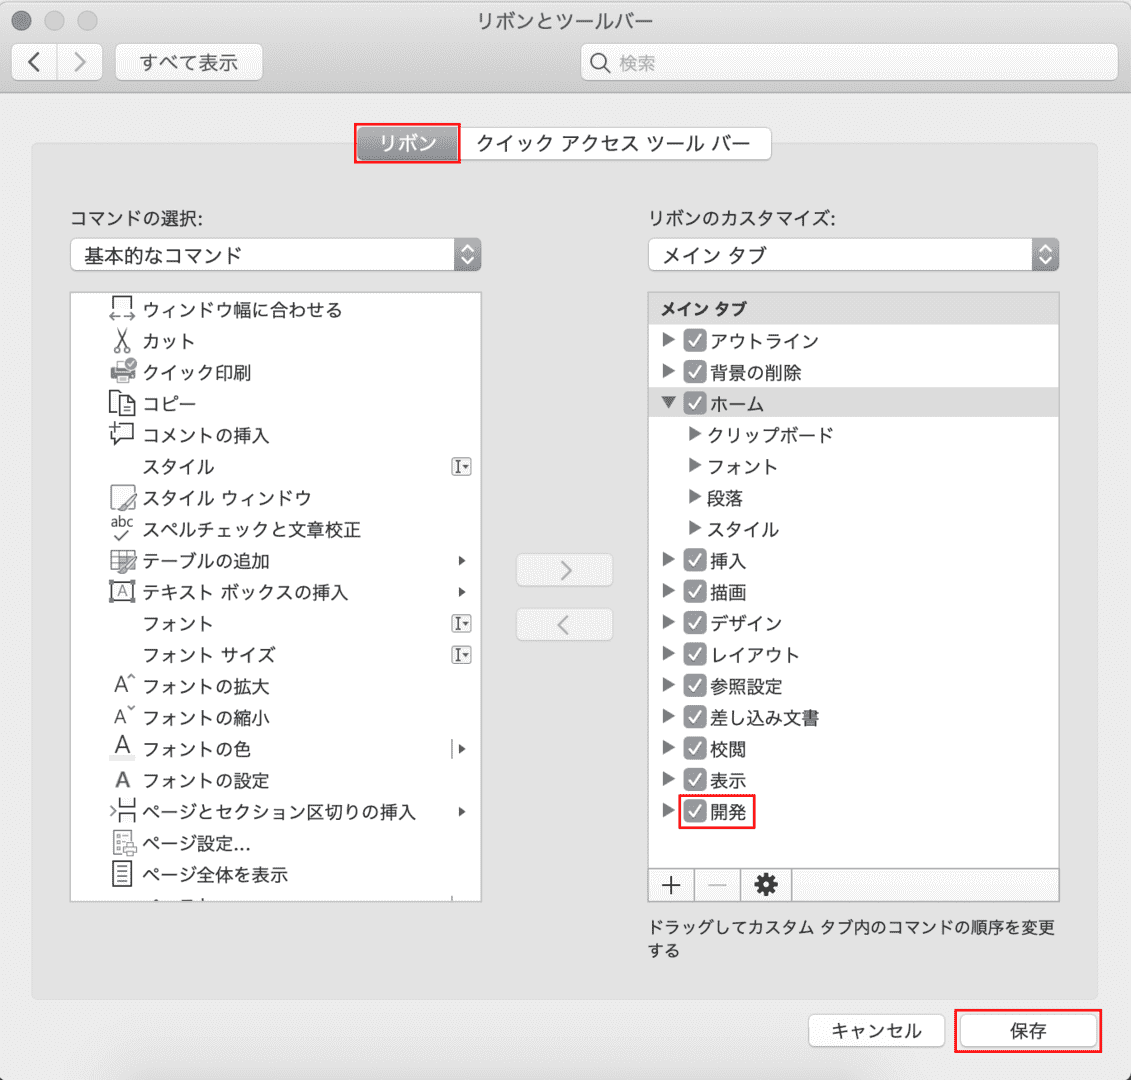
Task: Click the search magnifier icon
Action: coord(599,63)
